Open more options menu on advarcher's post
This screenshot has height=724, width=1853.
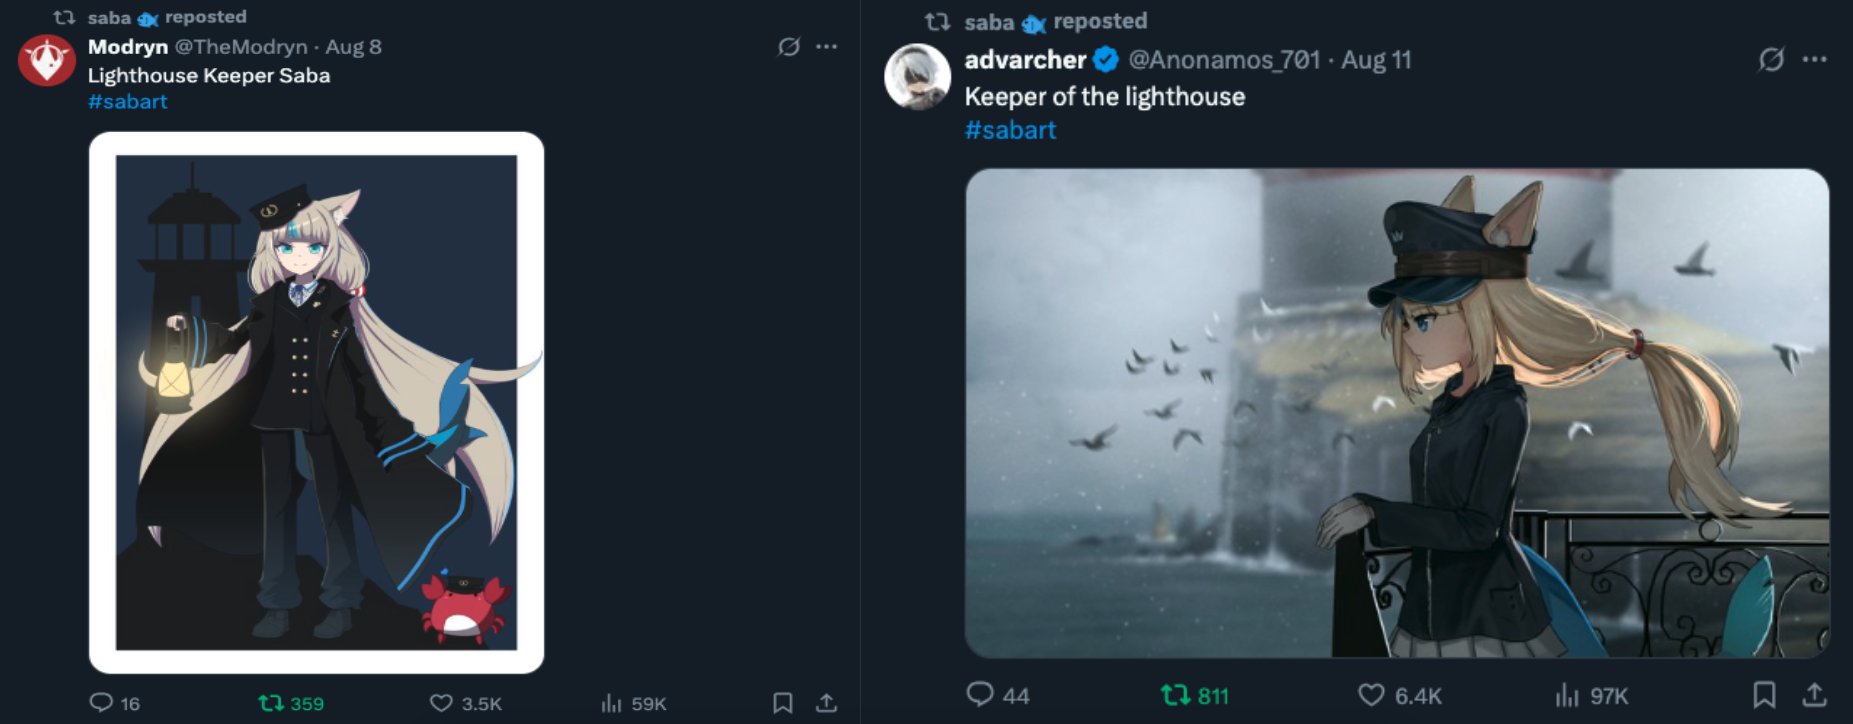pos(1815,60)
